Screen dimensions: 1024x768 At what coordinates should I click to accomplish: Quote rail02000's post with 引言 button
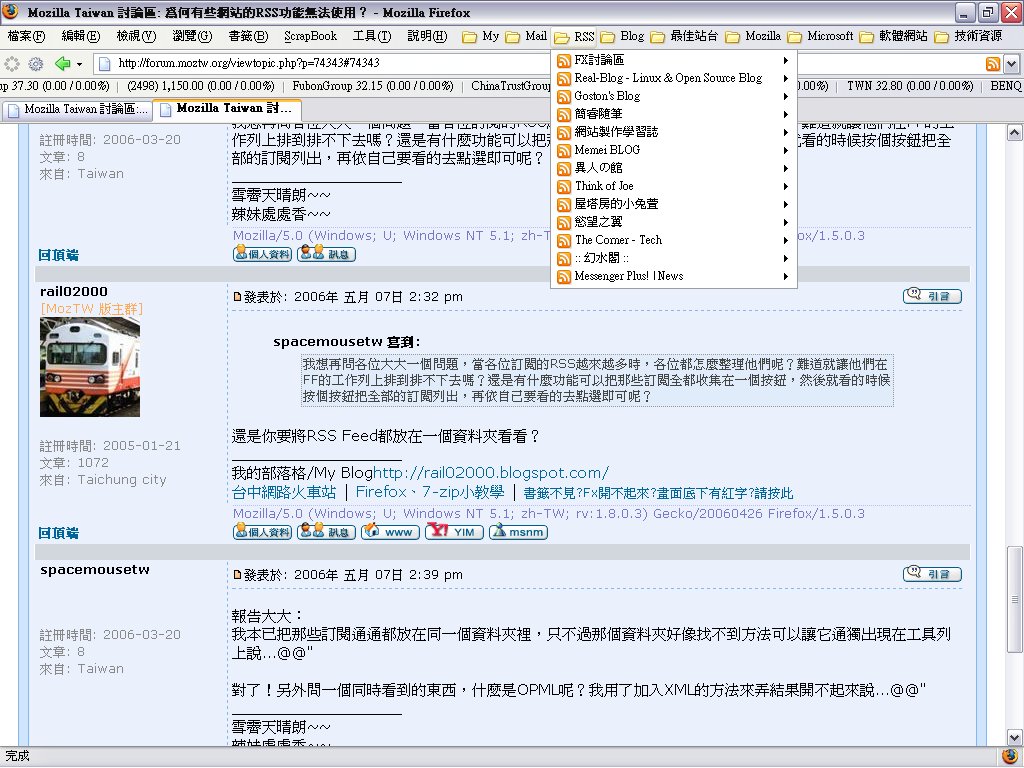click(x=932, y=296)
